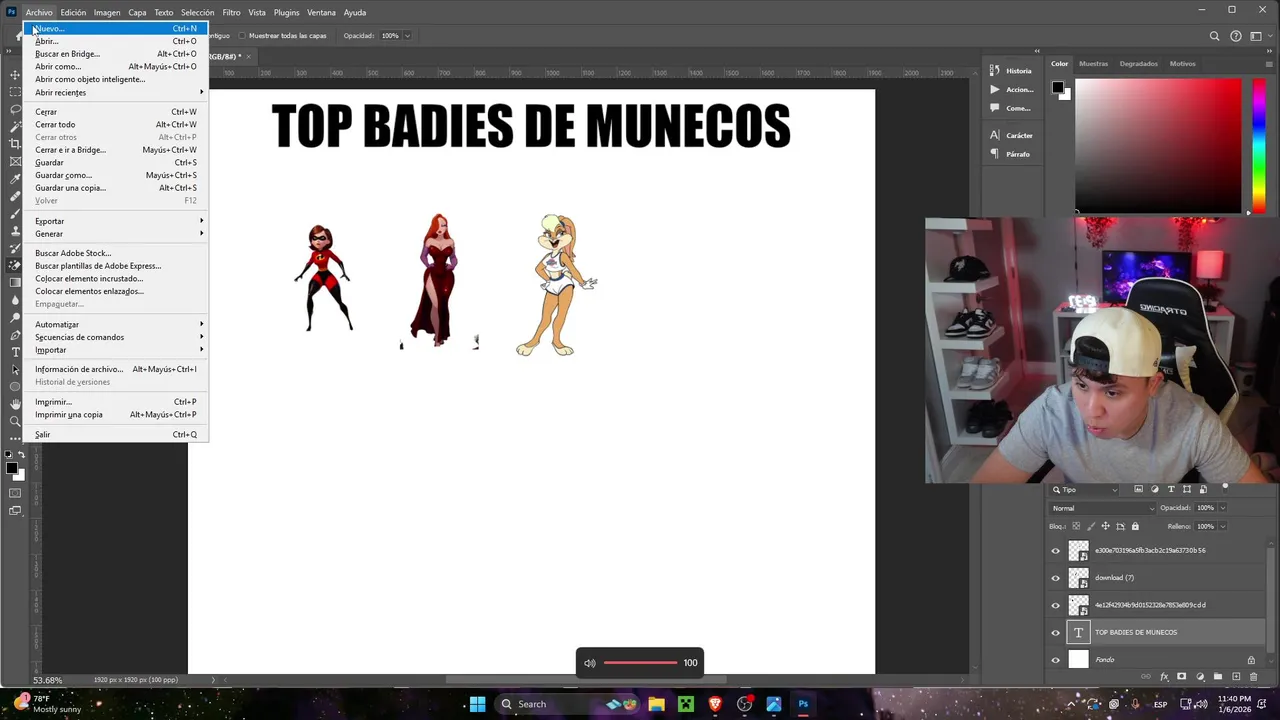Click the foreground color swatch in Color panel
This screenshot has height=720, width=1280.
coord(1057,88)
